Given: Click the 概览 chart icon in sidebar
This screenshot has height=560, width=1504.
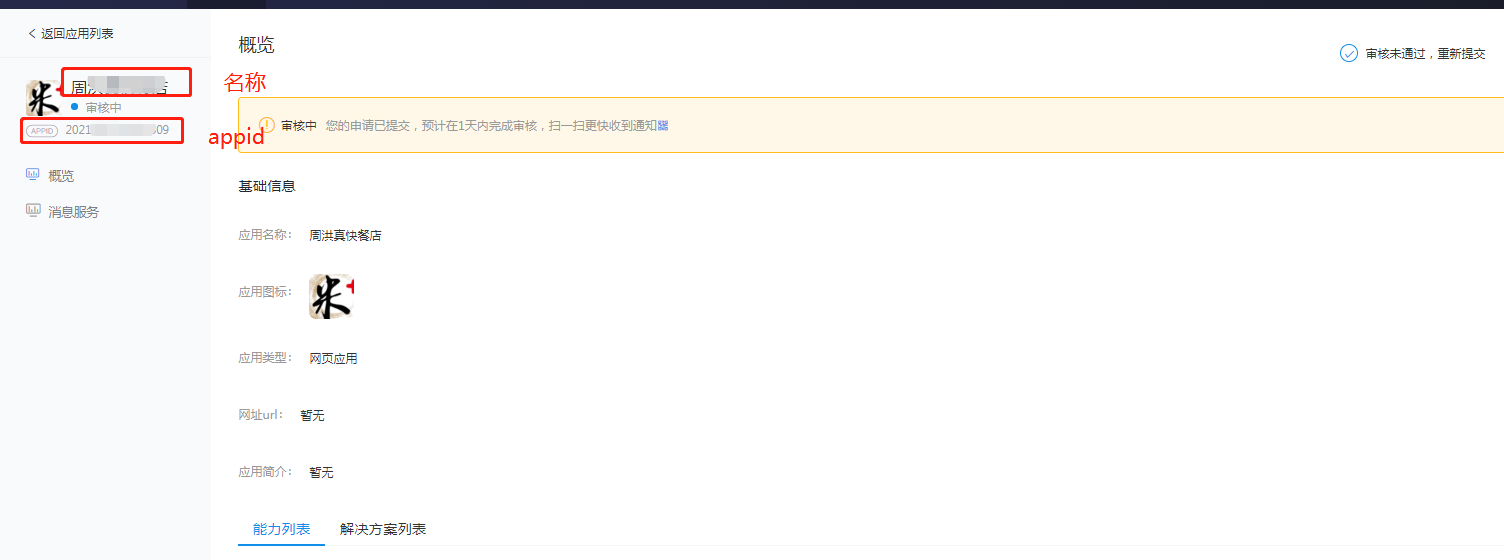Looking at the screenshot, I should point(33,175).
